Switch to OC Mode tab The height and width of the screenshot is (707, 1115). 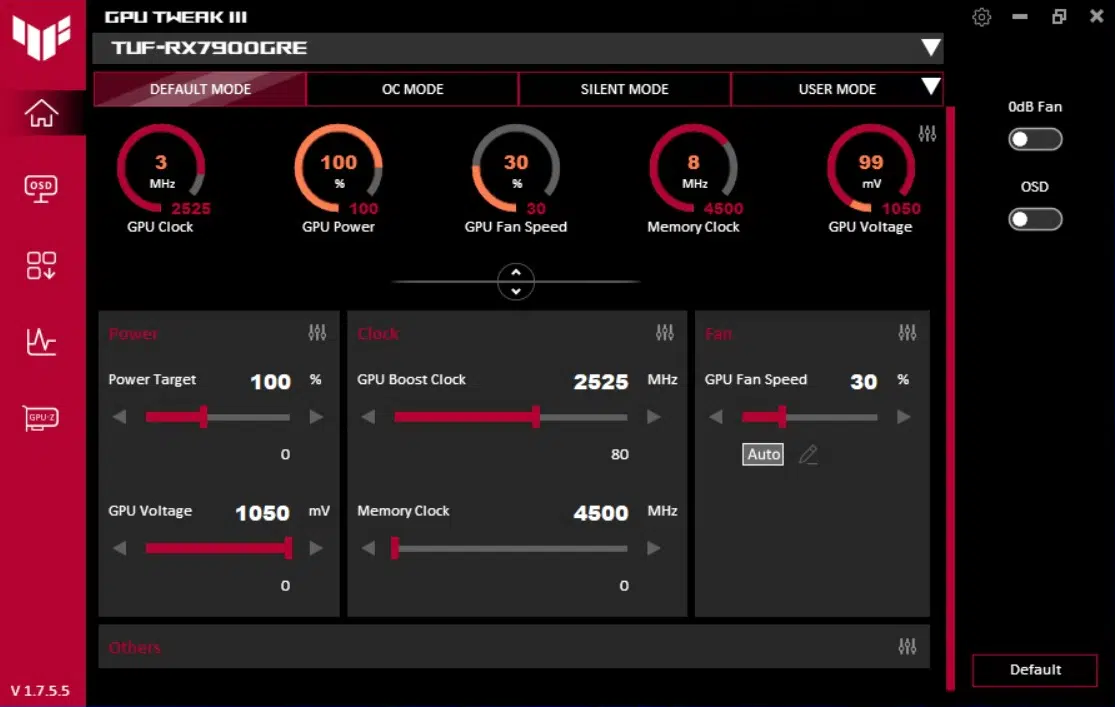pos(412,89)
